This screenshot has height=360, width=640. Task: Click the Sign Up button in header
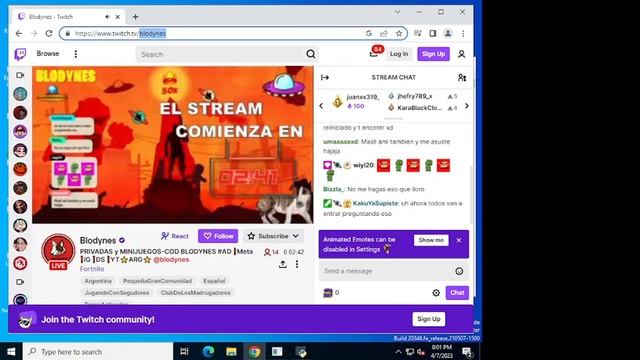pyautogui.click(x=433, y=54)
